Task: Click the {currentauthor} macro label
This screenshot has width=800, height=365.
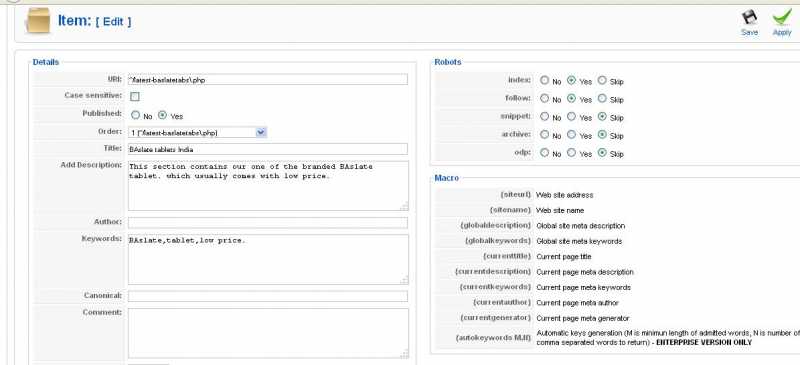Action: click(x=503, y=303)
